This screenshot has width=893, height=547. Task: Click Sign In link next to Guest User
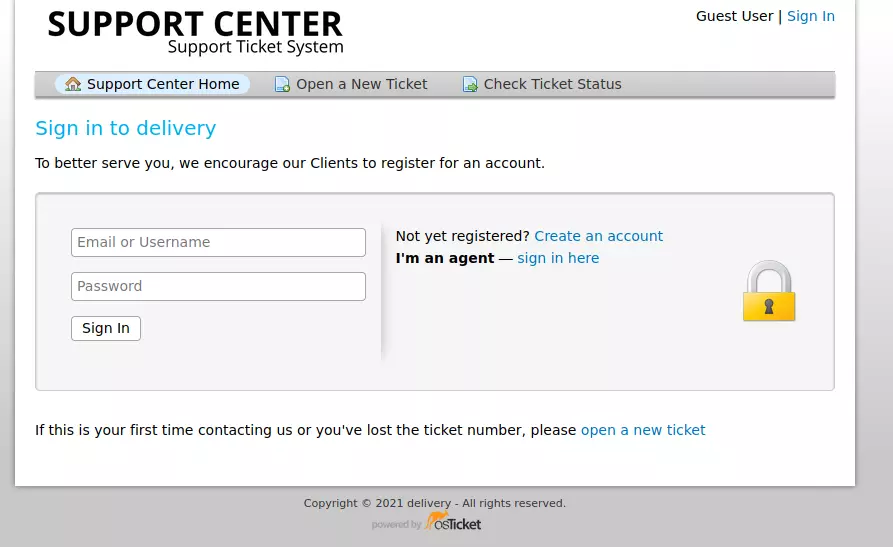(x=810, y=16)
